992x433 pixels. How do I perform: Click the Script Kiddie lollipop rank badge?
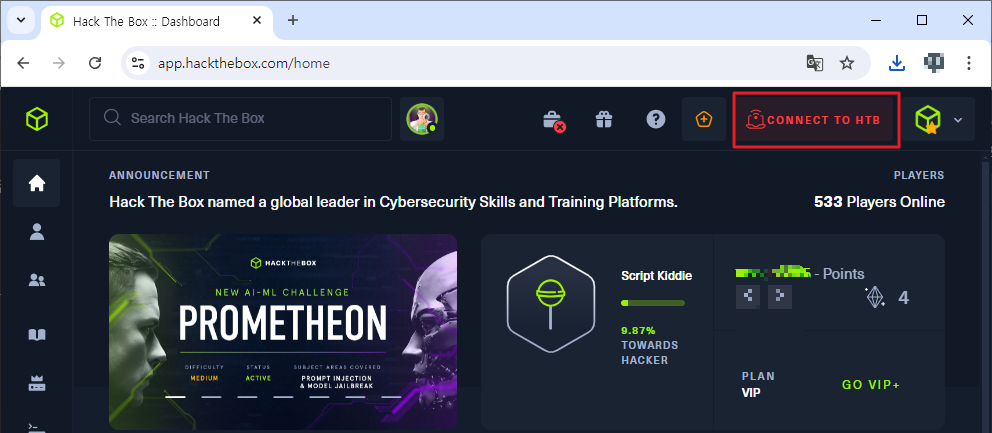551,304
